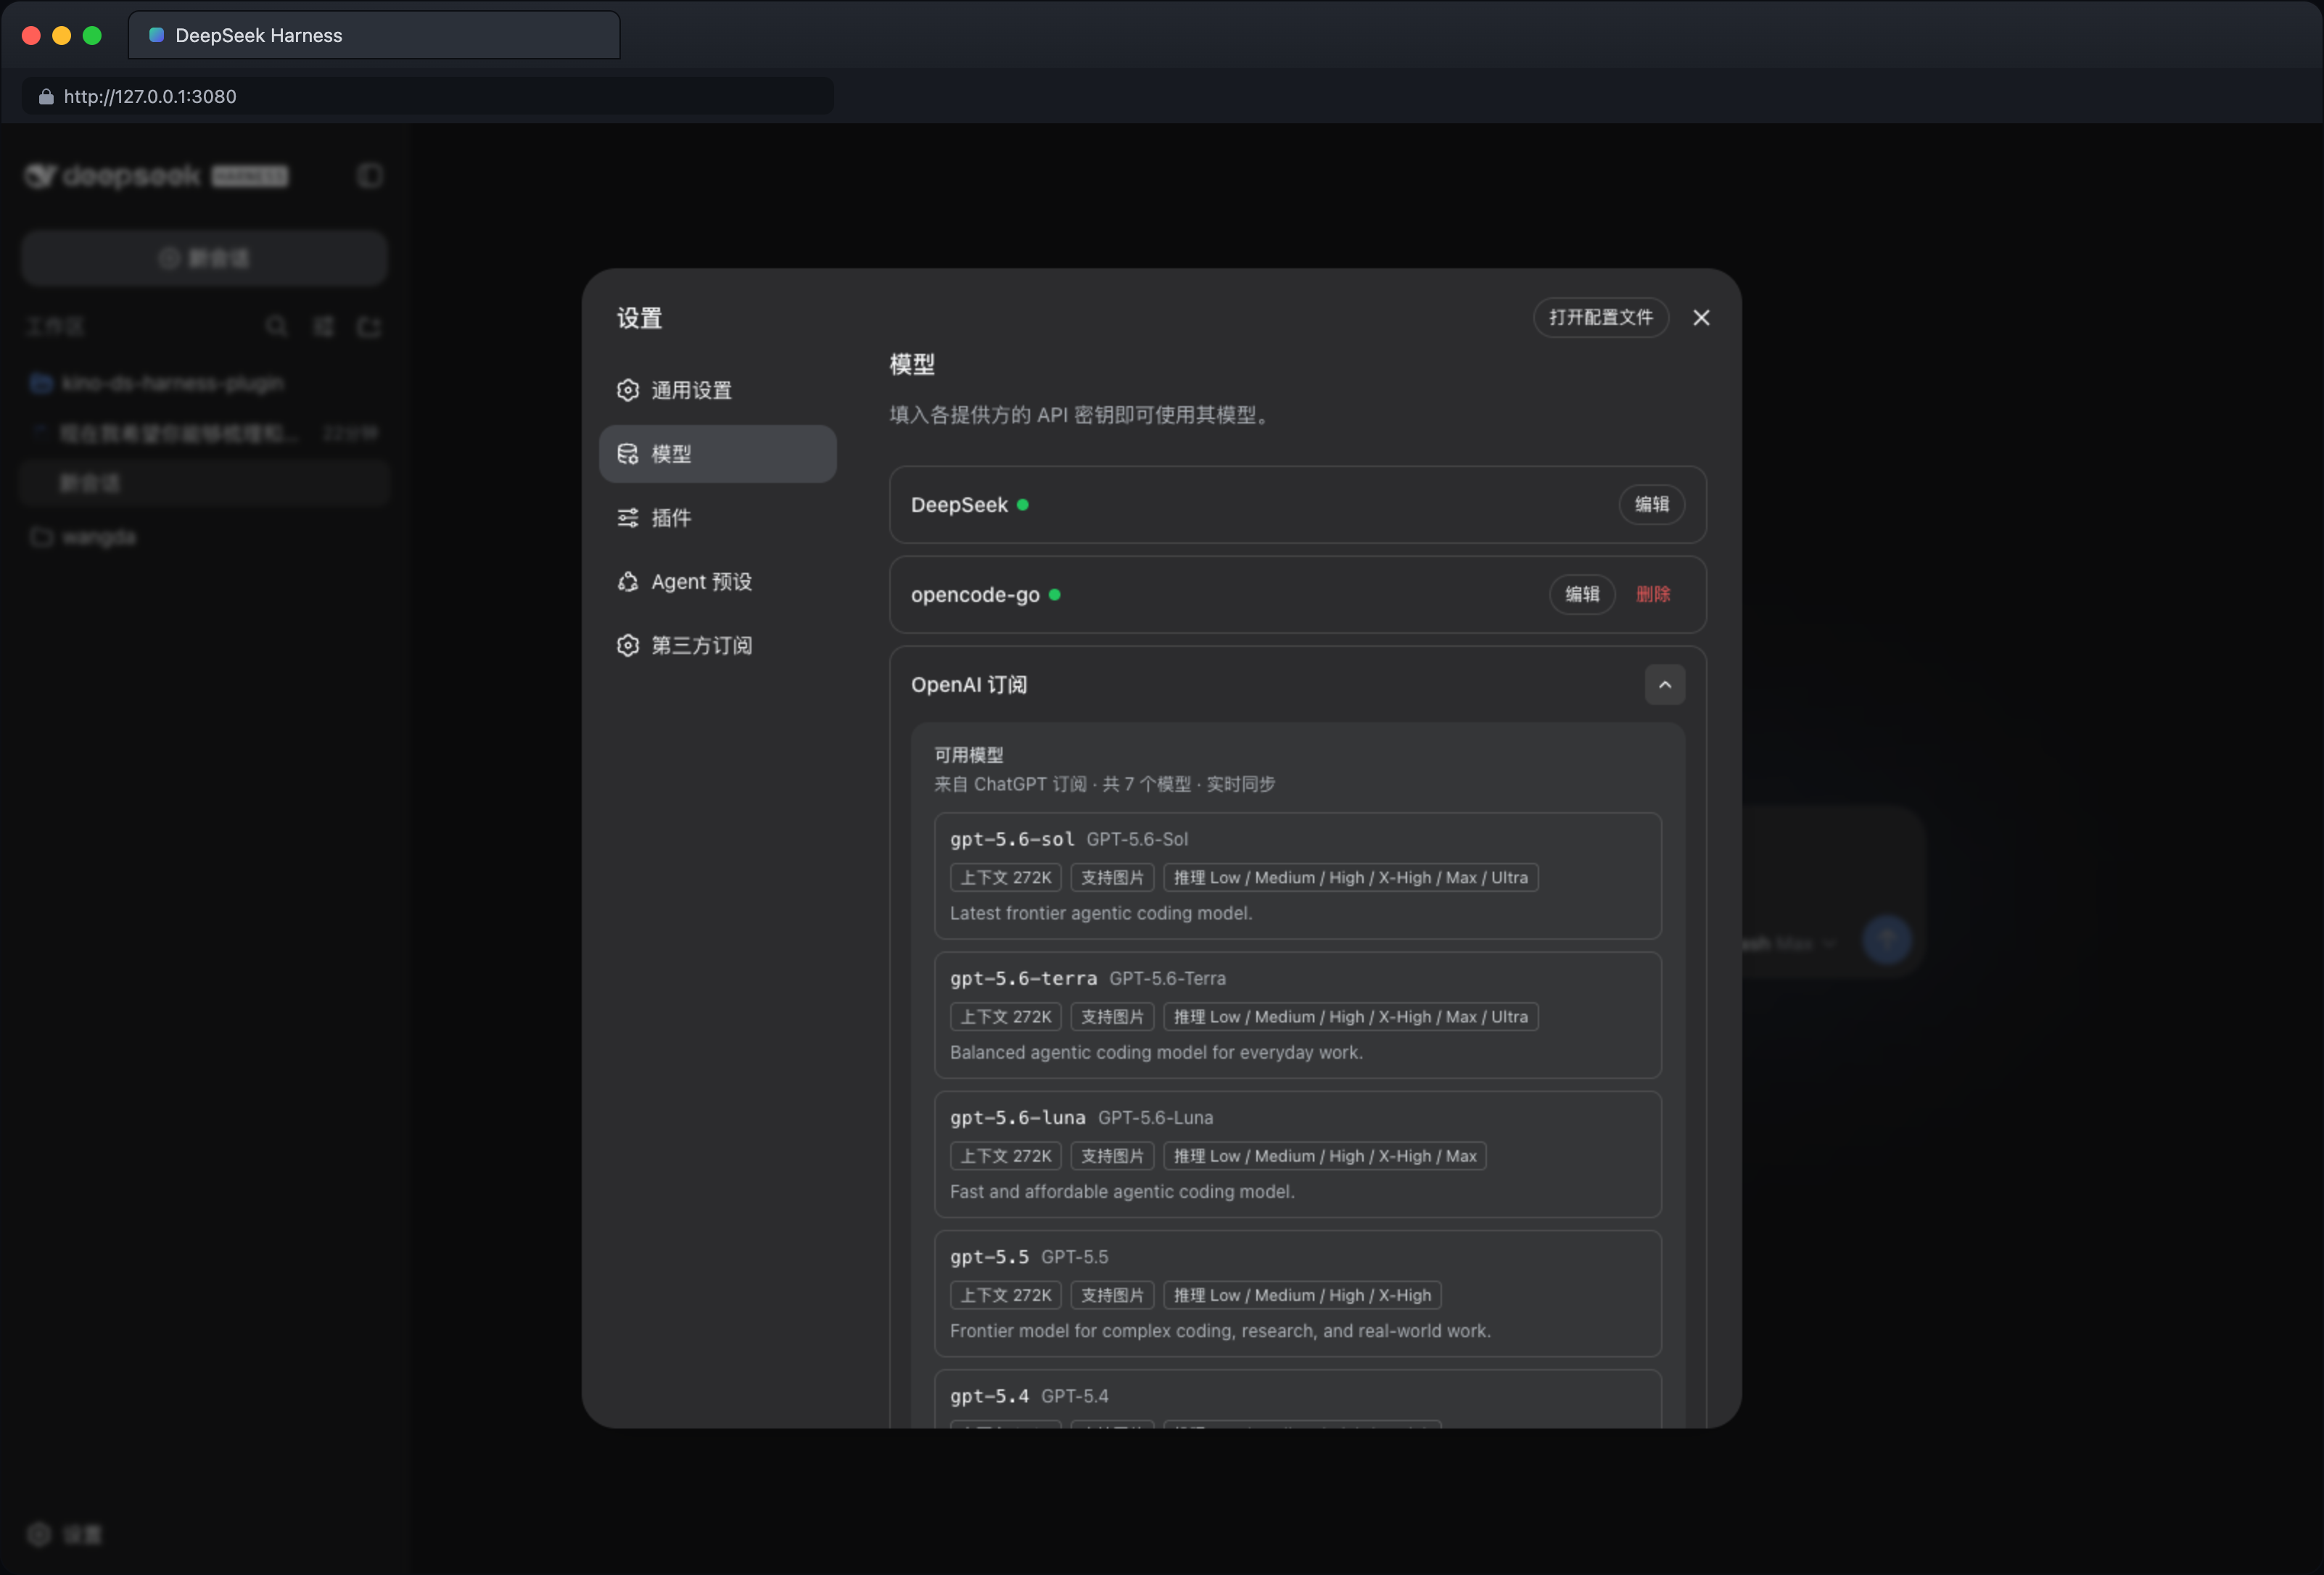Click the blue send button in background chat

(x=1887, y=940)
